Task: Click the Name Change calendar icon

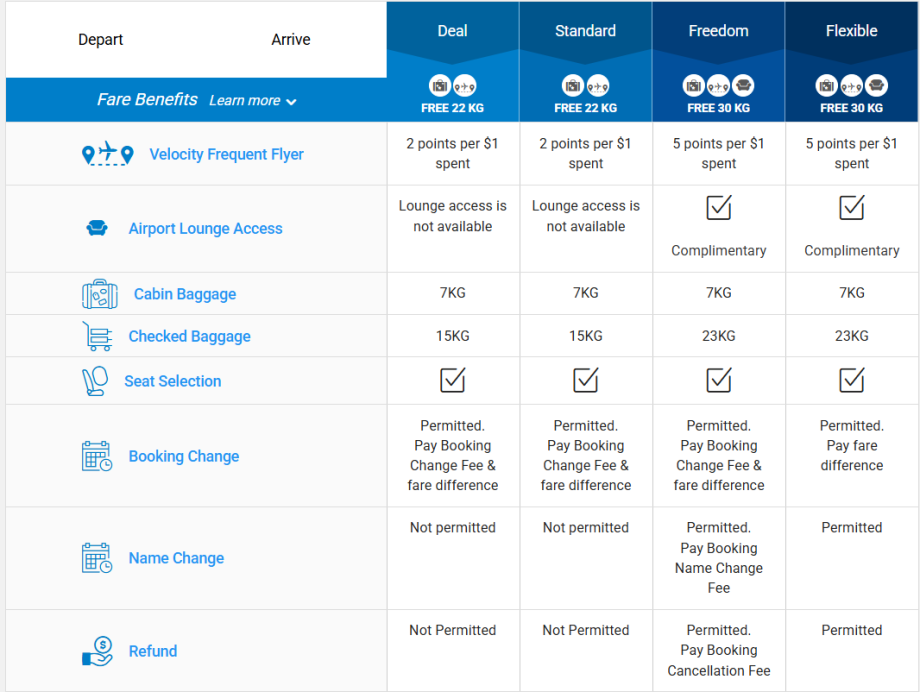Action: coord(97,558)
